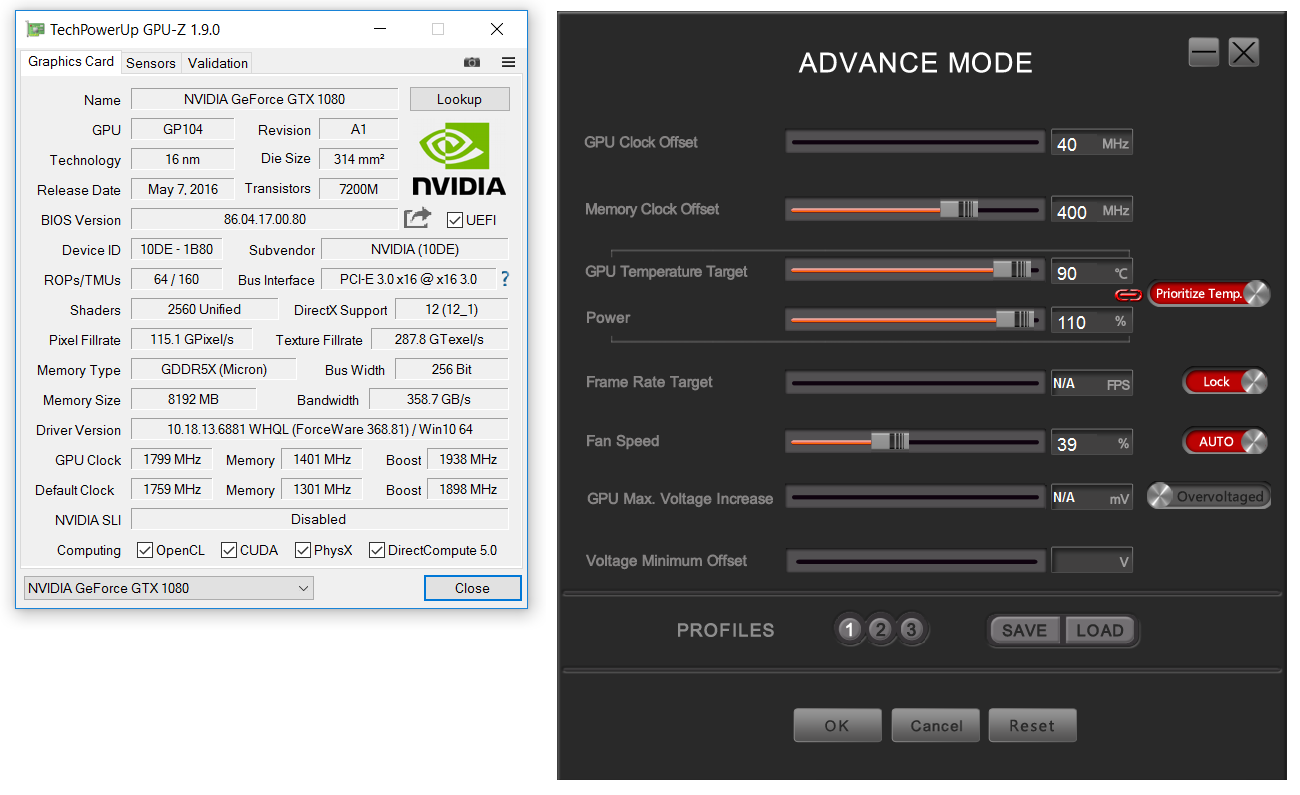Click the red link icon near Power
This screenshot has width=1300, height=795.
point(1128,294)
